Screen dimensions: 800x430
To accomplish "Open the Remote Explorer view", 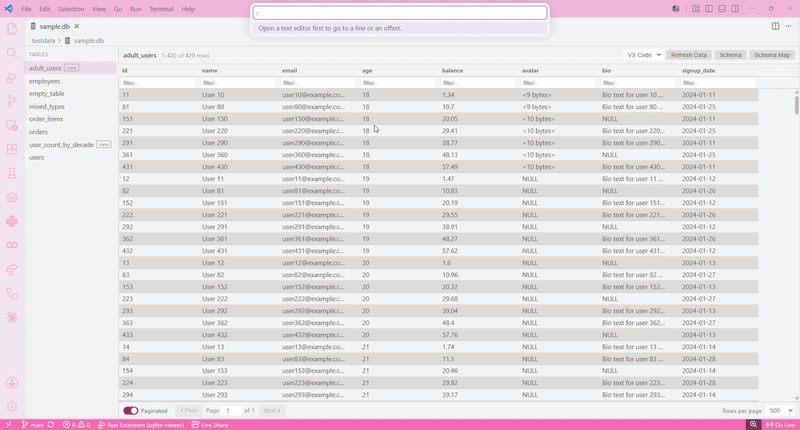I will tap(12, 125).
